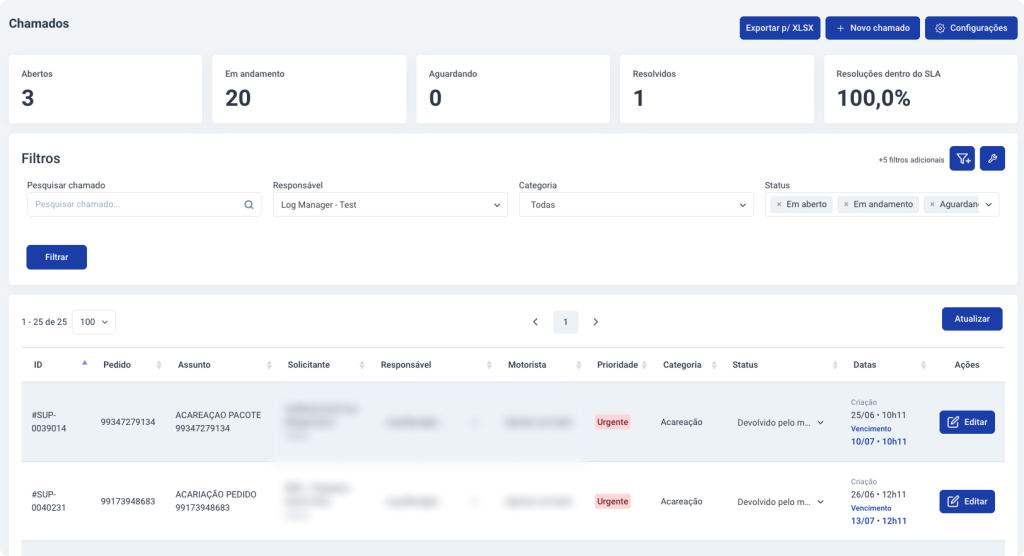This screenshot has height=556, width=1024.
Task: Click due date '13/07 • 12h11'
Action: point(878,521)
